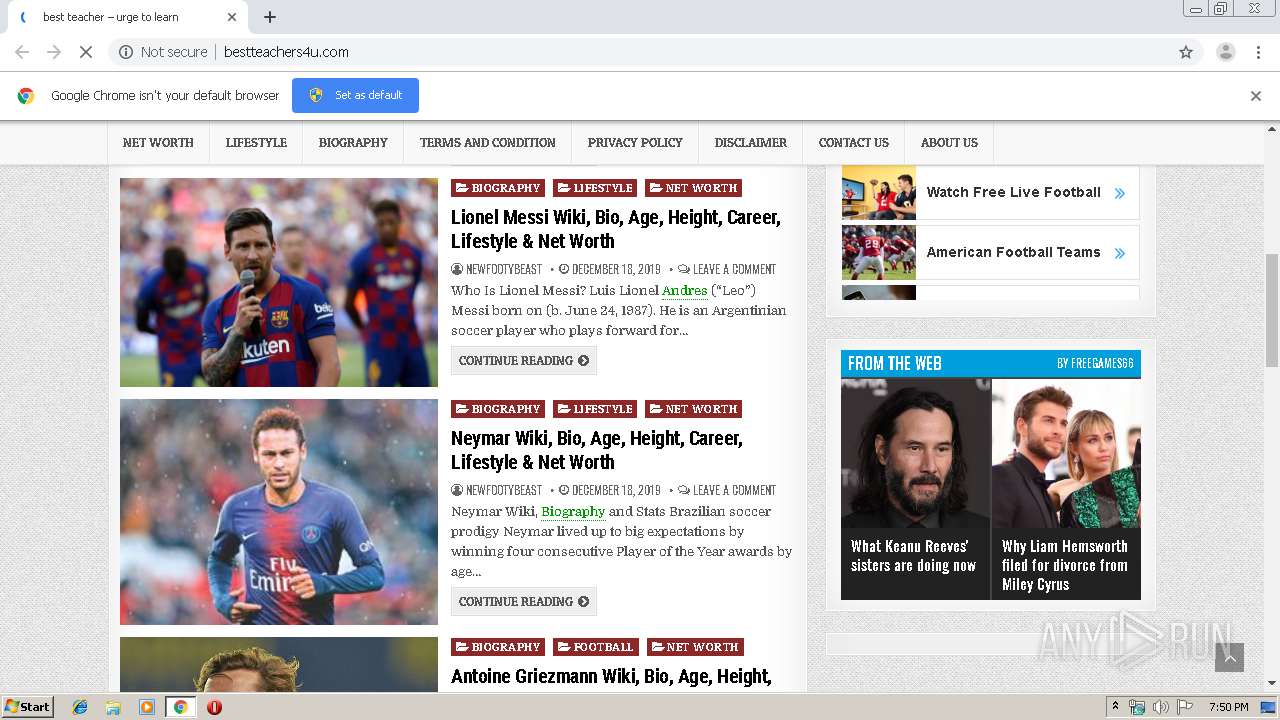1280x720 pixels.
Task: Open the BIOGRAPHY menu item
Action: pyautogui.click(x=353, y=143)
